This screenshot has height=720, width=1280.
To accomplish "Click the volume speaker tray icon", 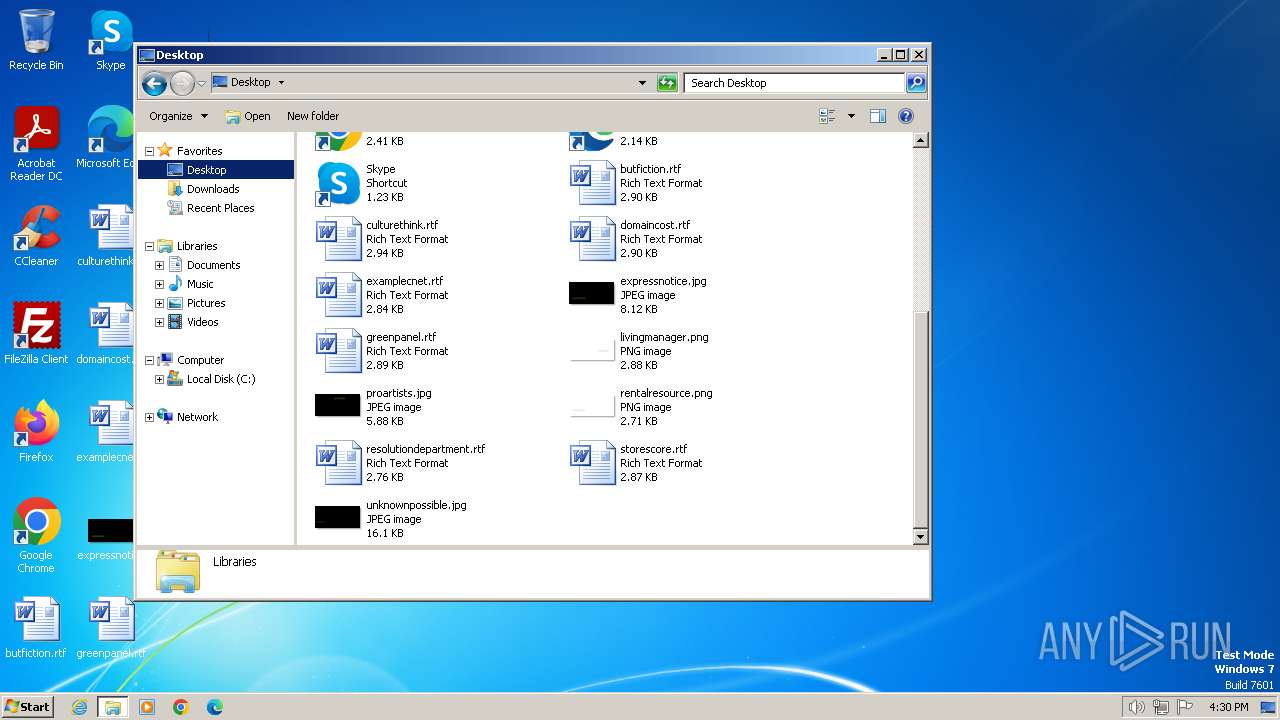I will tap(1136, 707).
